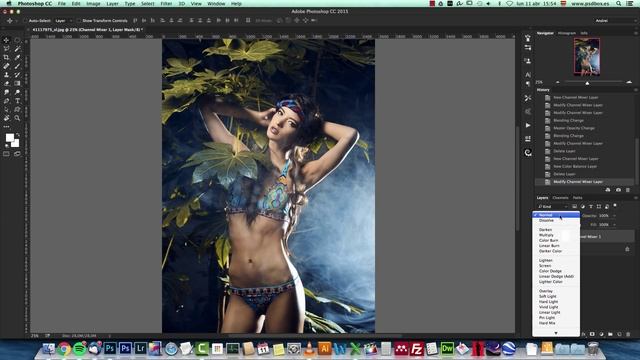Toggle Quick Mask mode icon
Viewport: 640px width, 360px height.
[x=6, y=154]
